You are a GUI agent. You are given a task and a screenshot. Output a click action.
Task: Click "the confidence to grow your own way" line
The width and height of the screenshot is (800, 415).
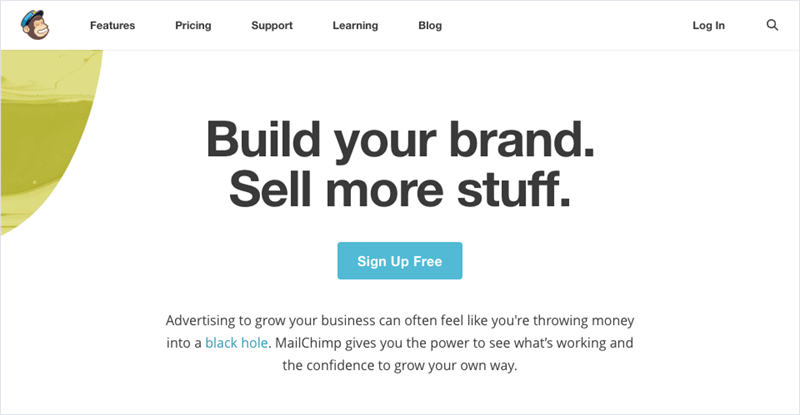400,366
